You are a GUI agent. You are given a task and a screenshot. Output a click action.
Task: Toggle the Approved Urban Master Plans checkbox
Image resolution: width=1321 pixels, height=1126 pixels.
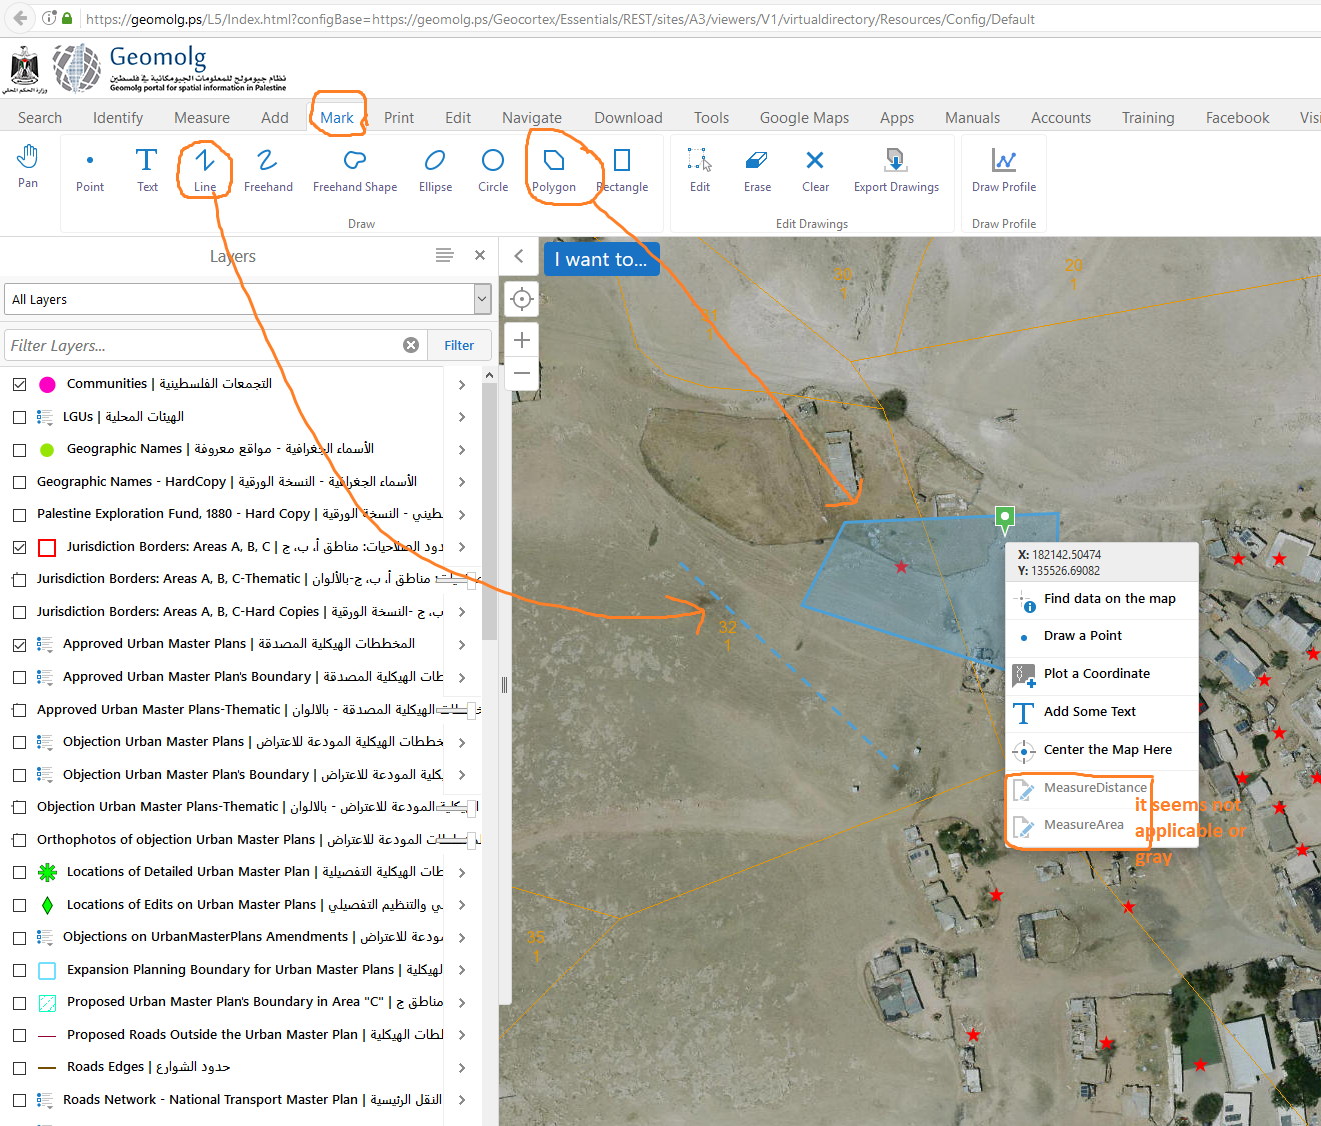click(19, 645)
